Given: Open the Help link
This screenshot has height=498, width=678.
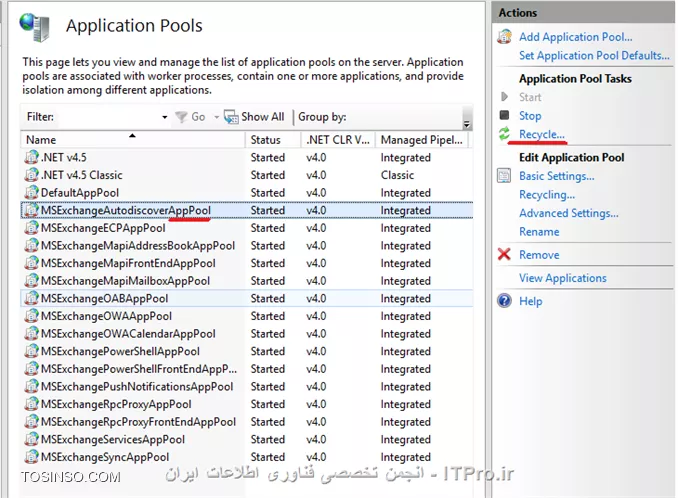Looking at the screenshot, I should pos(531,301).
